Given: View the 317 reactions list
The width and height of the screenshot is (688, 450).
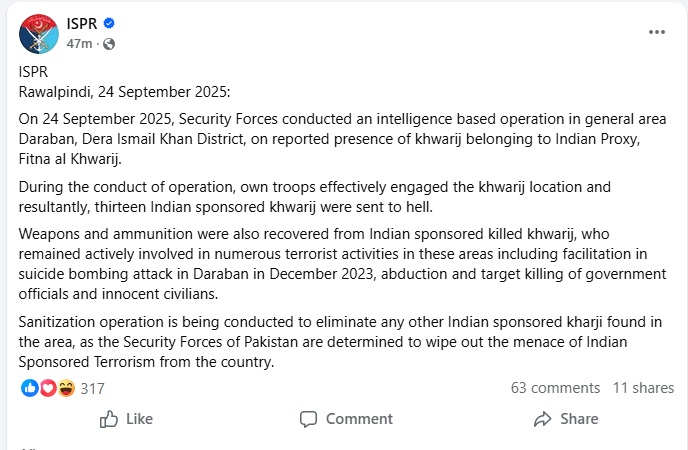Looking at the screenshot, I should click(93, 389).
